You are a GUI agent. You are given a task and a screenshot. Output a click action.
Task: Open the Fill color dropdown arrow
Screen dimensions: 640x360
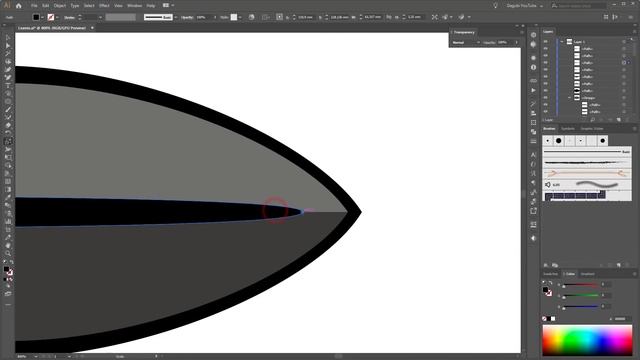click(42, 17)
